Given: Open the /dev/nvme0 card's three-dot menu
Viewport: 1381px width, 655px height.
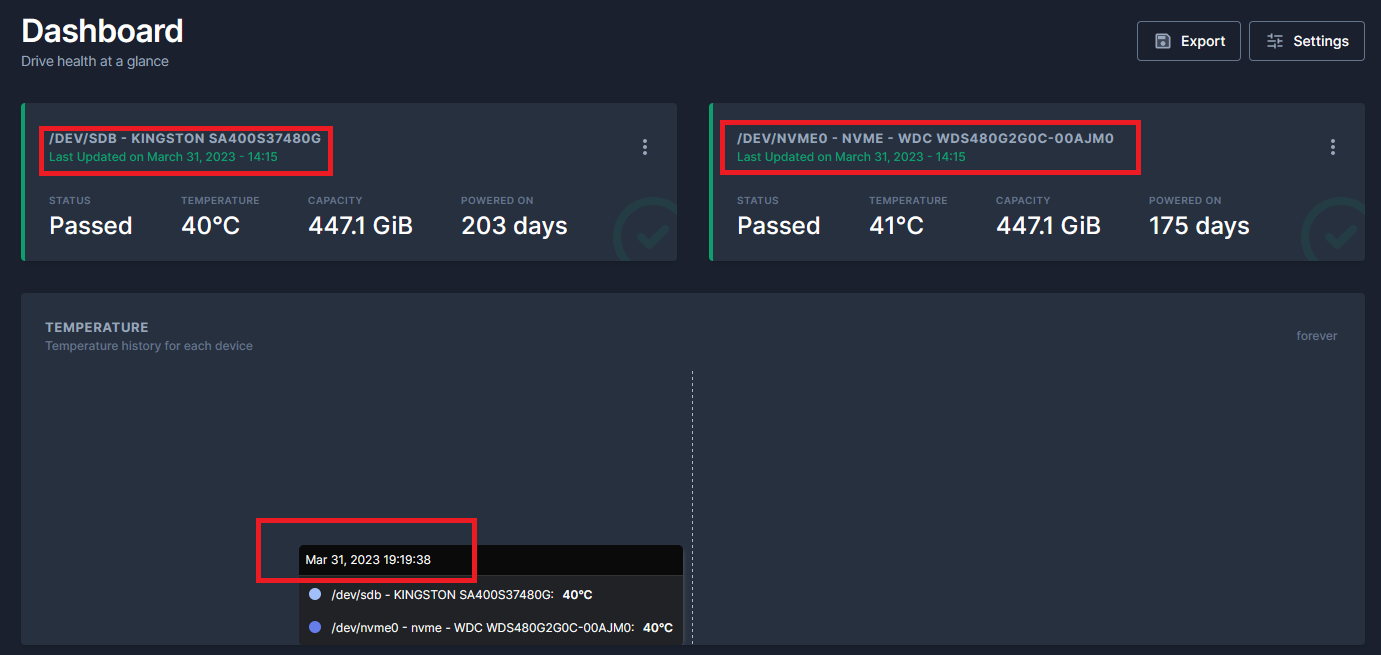Looking at the screenshot, I should (1333, 147).
